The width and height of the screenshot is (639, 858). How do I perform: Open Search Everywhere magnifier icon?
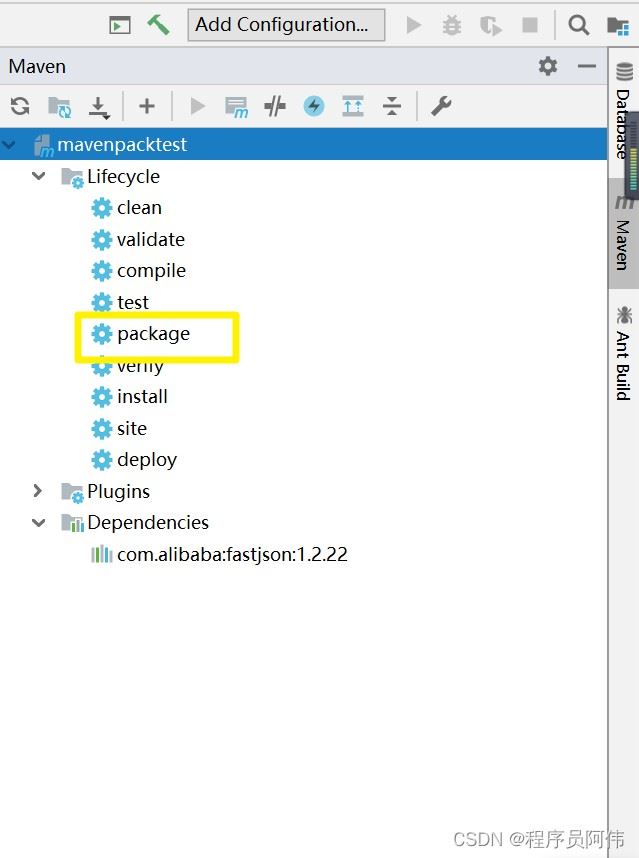[579, 25]
